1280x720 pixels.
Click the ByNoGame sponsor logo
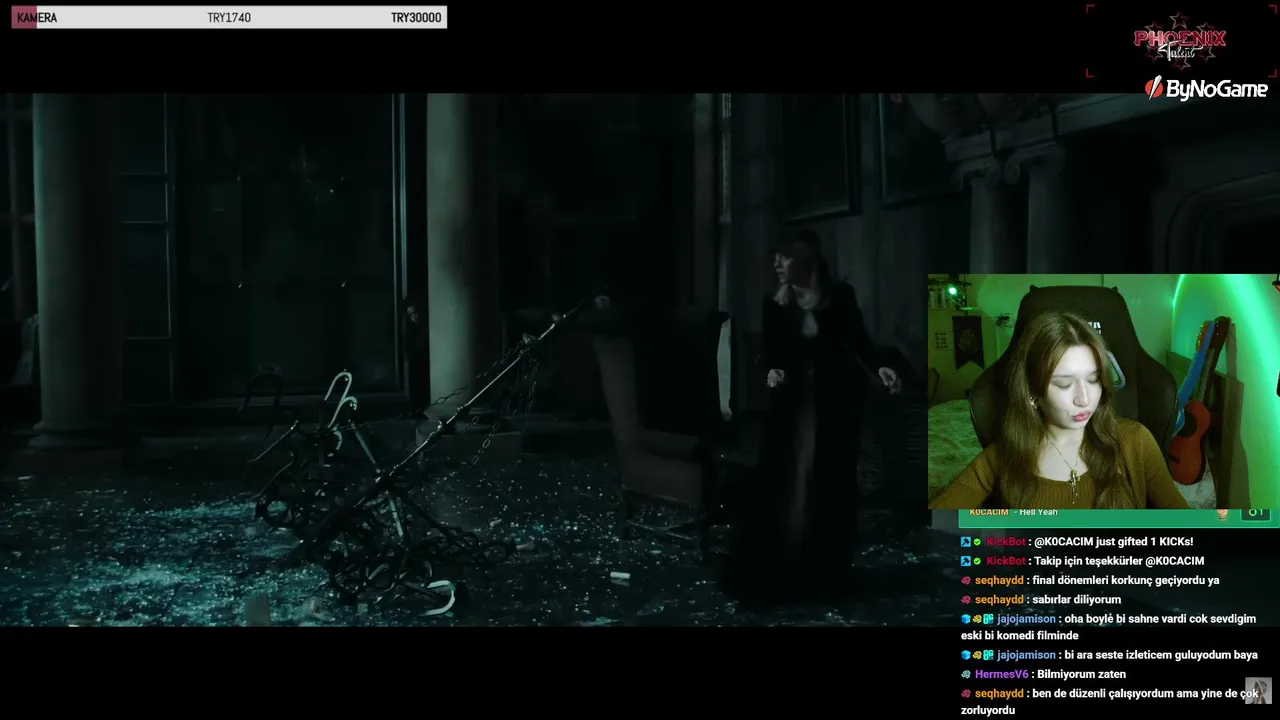pyautogui.click(x=1206, y=89)
